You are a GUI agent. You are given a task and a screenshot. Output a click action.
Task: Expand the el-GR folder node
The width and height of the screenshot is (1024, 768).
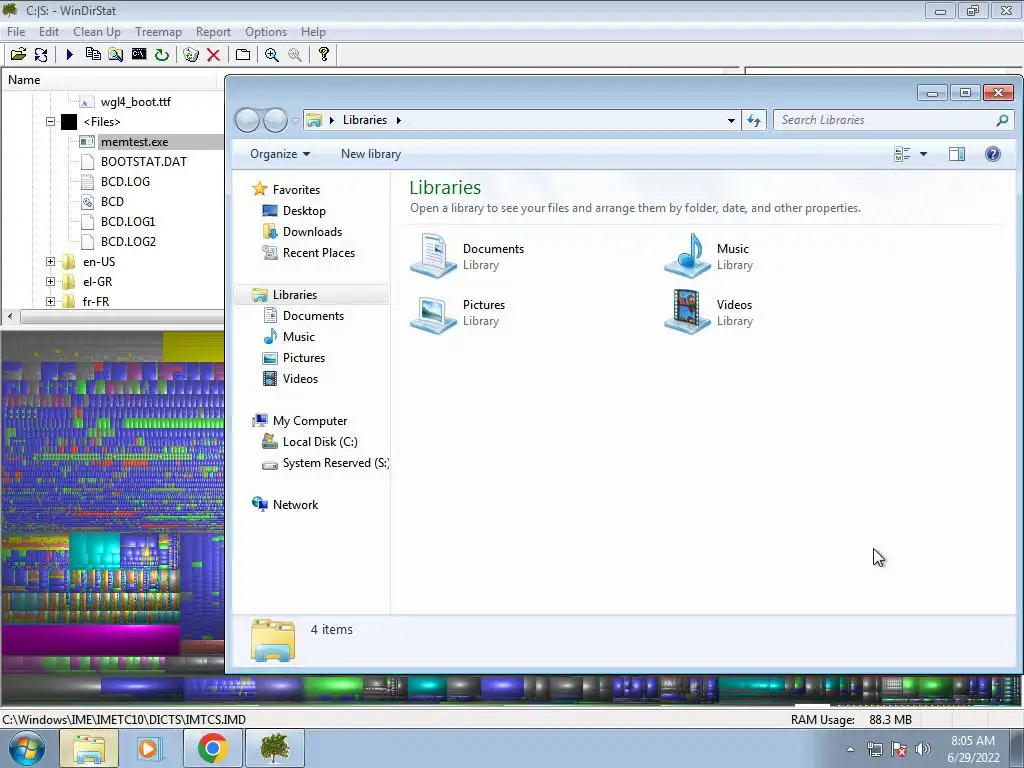pos(50,281)
